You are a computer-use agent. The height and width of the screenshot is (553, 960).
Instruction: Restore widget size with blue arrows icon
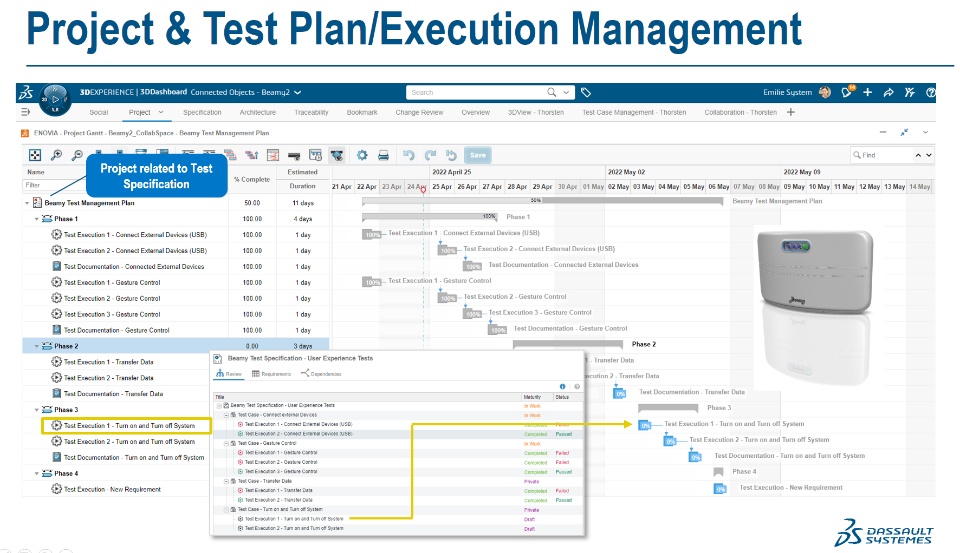[x=904, y=132]
